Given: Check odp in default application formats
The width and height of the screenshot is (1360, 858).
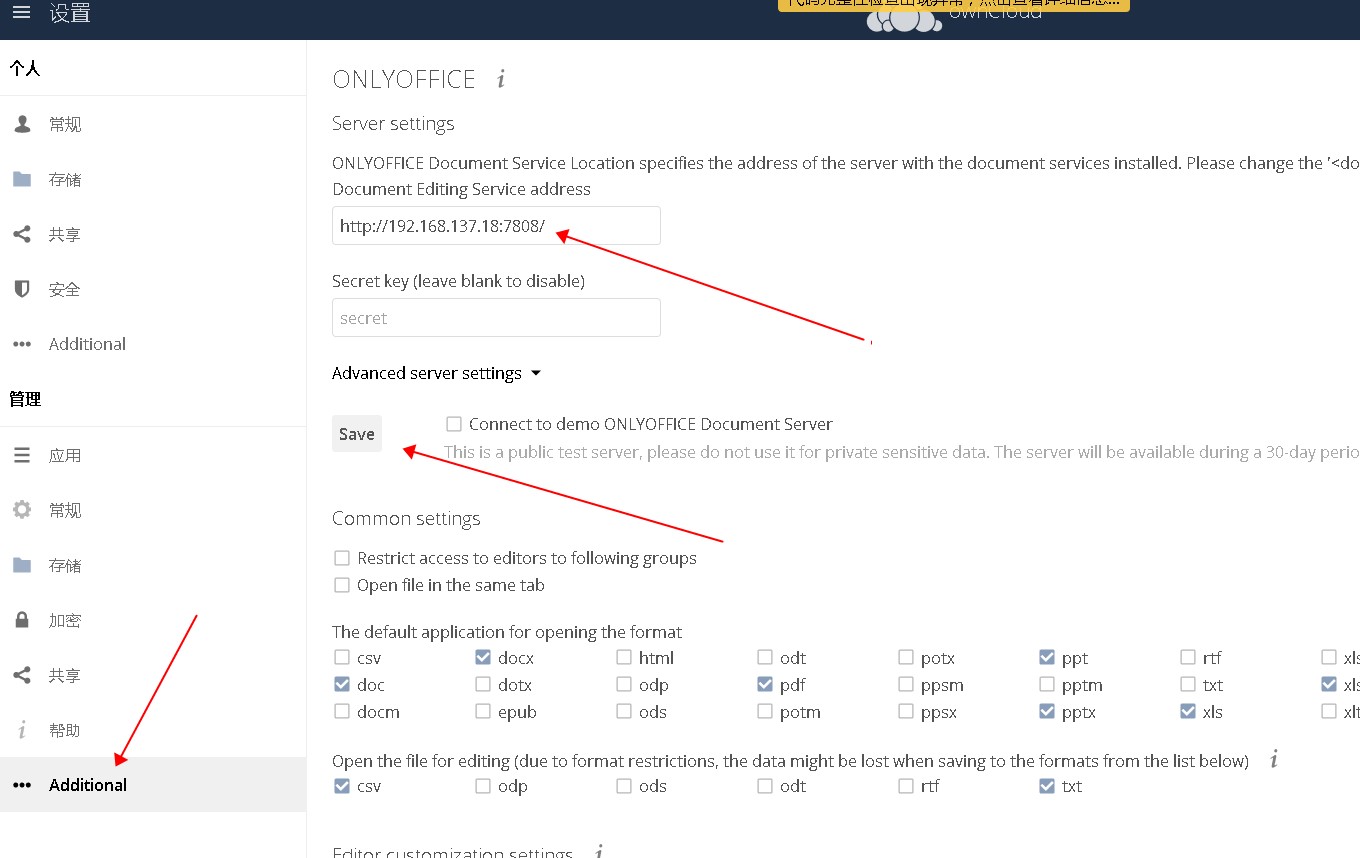Looking at the screenshot, I should [x=624, y=685].
